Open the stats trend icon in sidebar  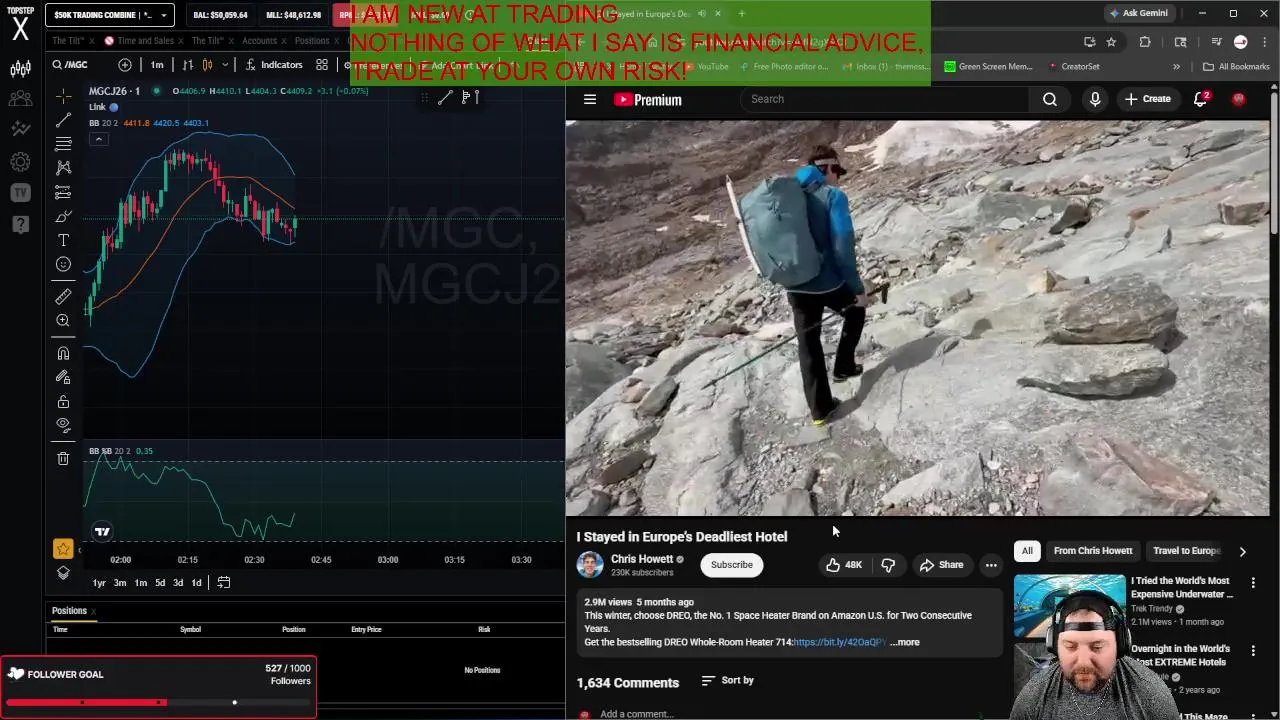(20, 129)
